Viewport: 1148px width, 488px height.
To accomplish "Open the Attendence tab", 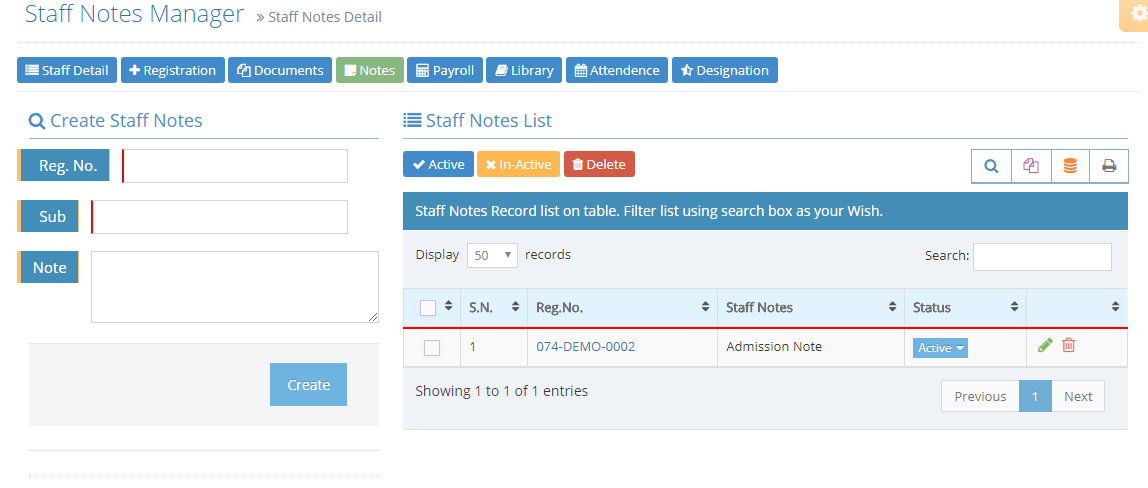I will click(x=617, y=70).
